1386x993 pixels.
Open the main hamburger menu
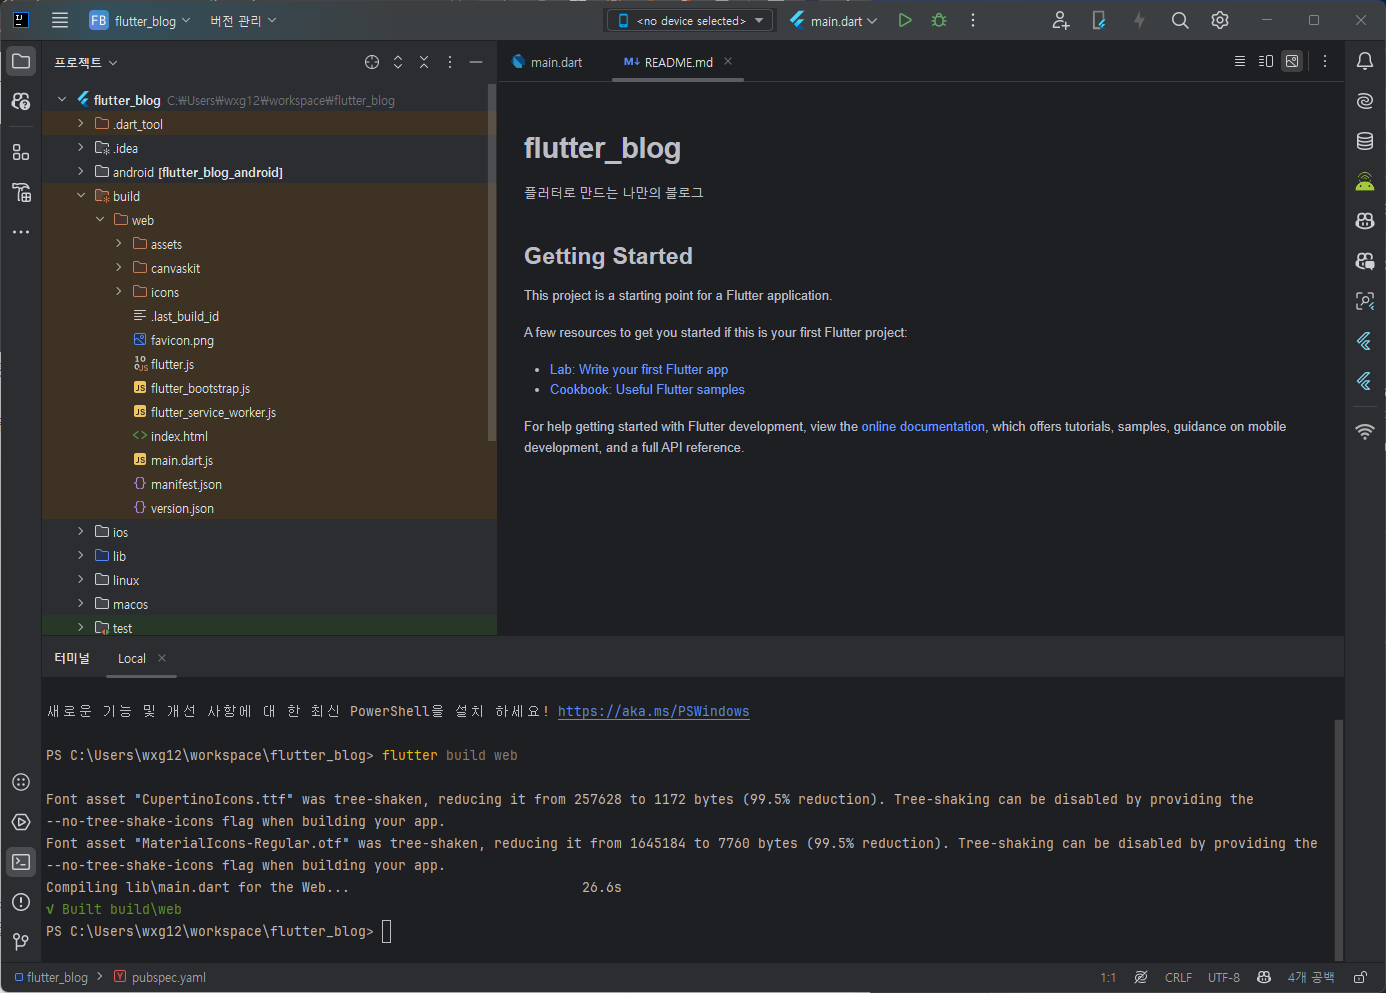click(x=60, y=20)
